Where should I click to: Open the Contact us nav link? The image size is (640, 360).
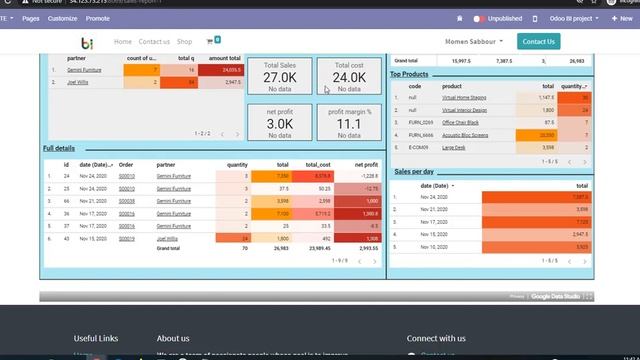tap(154, 42)
